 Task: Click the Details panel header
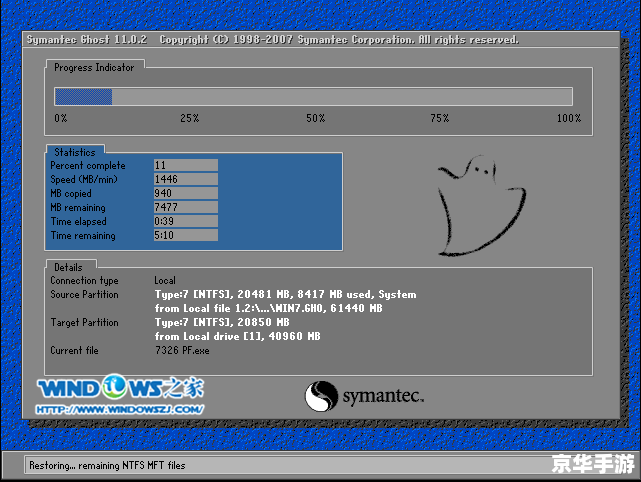[x=69, y=267]
